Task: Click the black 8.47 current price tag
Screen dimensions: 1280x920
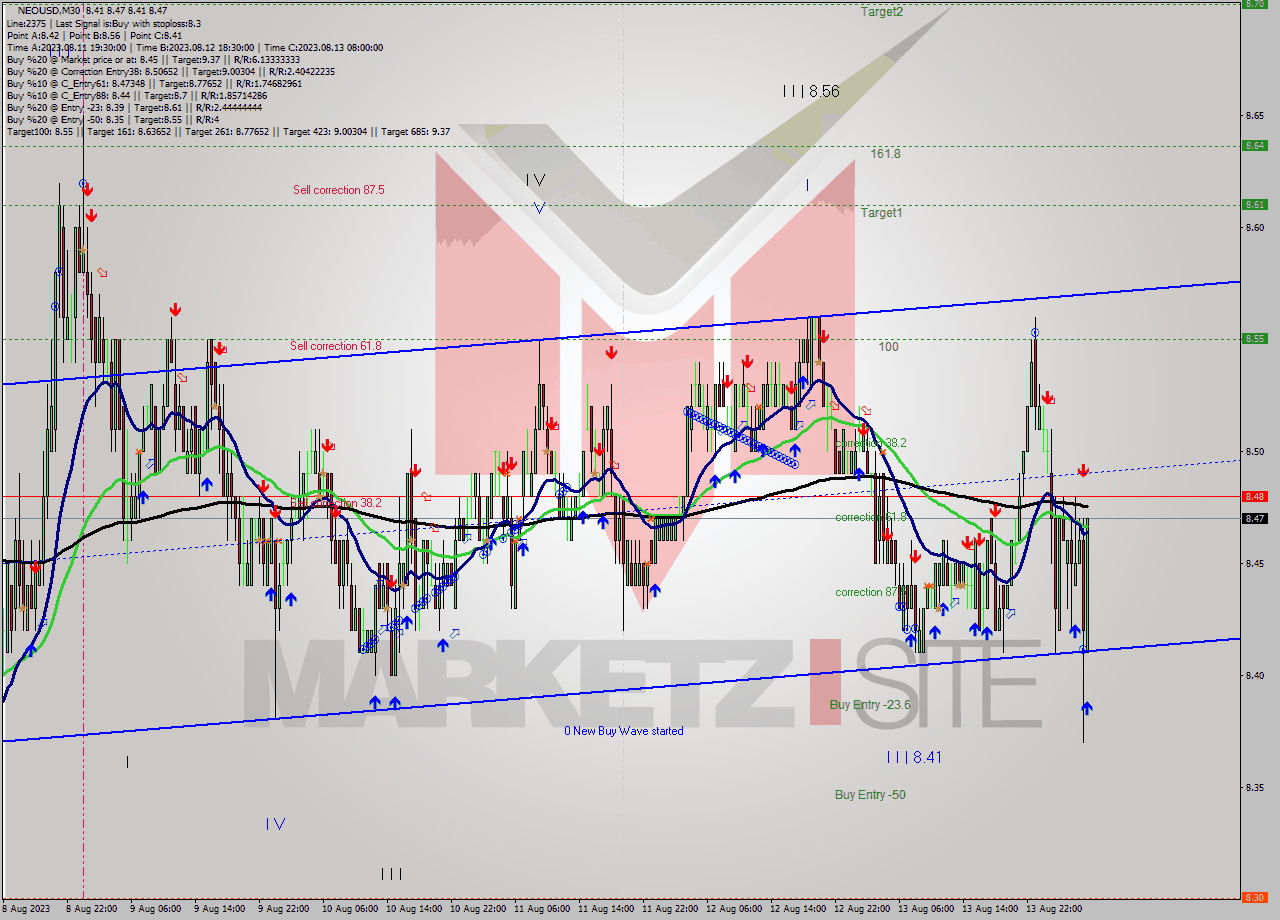Action: point(1255,518)
